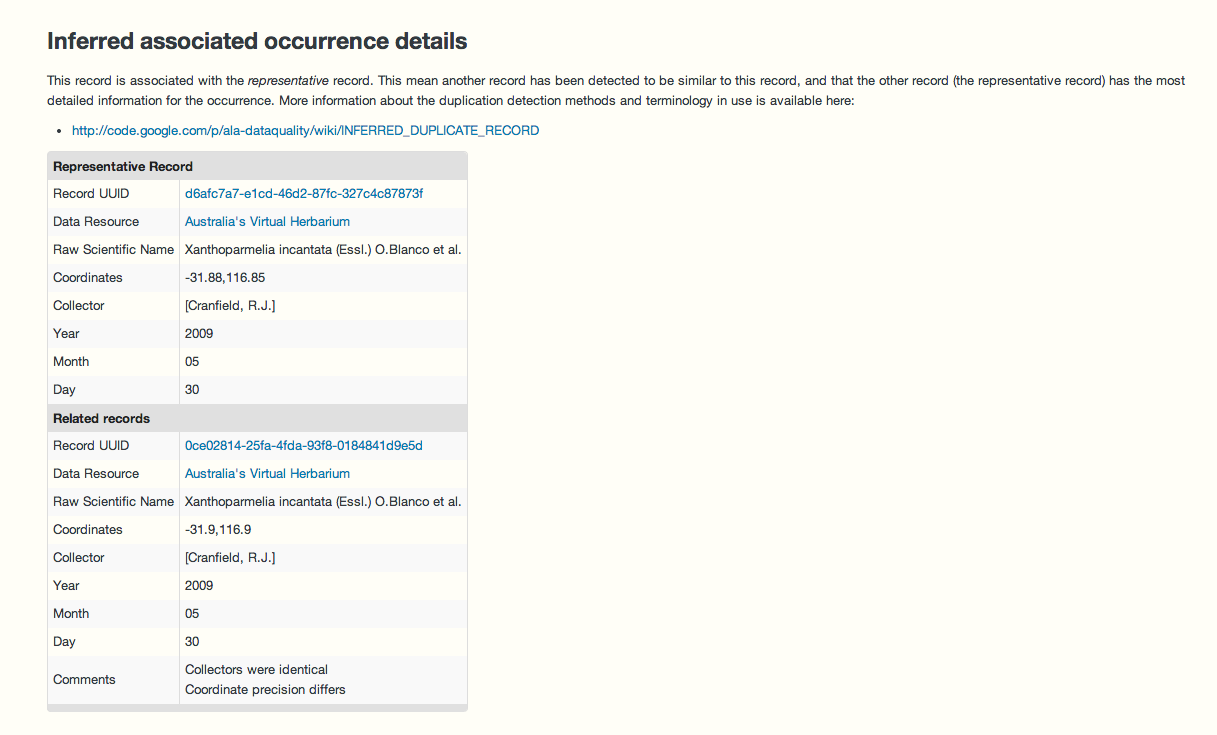Click the Related records section header
This screenshot has width=1217, height=735.
102,418
